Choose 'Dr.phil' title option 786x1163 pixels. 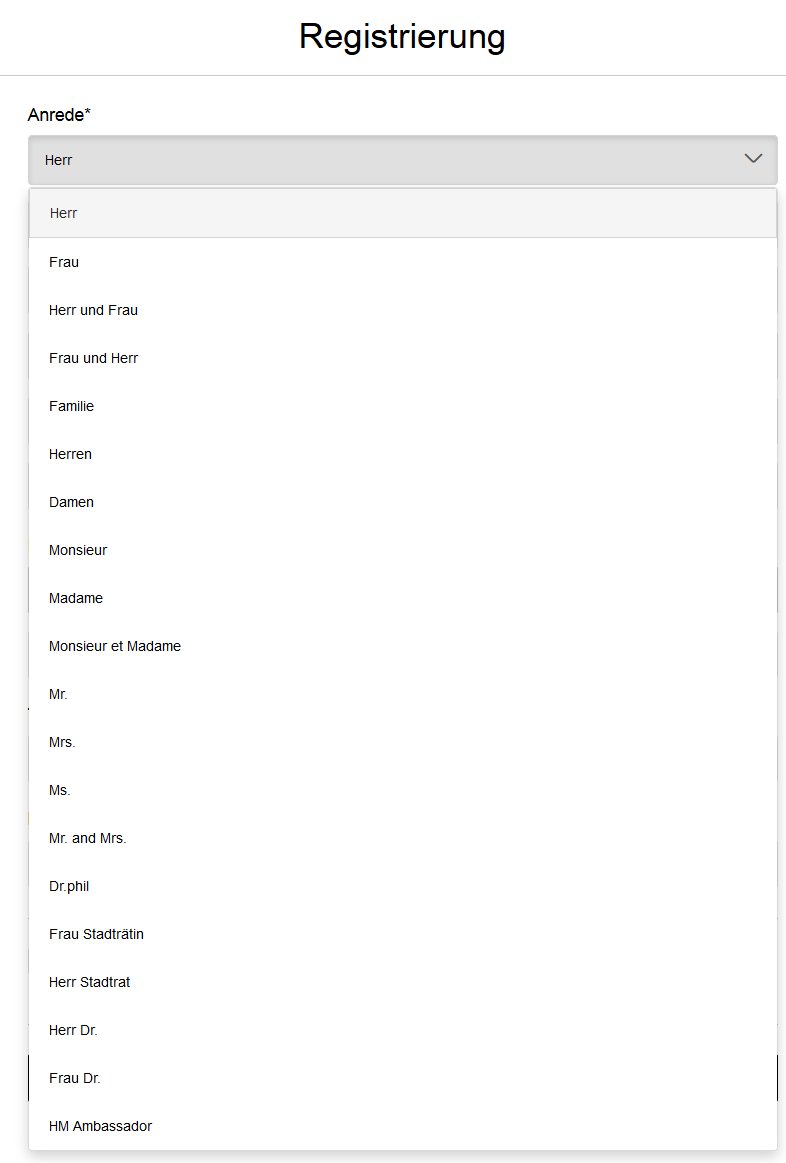point(403,886)
